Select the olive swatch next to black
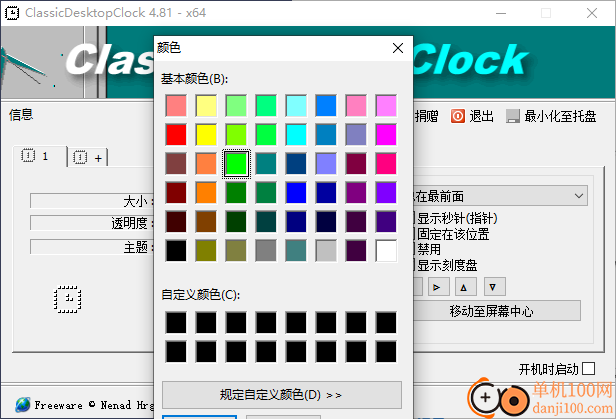616x419 pixels. 206,251
